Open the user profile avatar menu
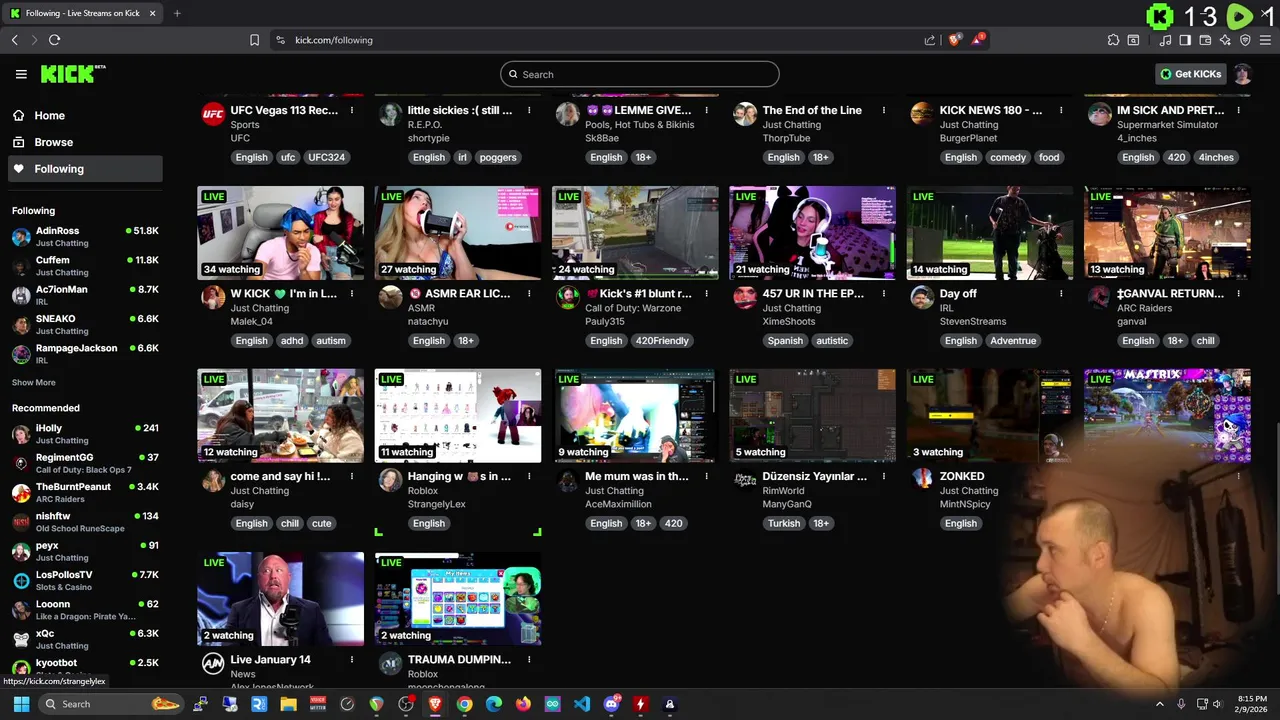 point(1242,74)
